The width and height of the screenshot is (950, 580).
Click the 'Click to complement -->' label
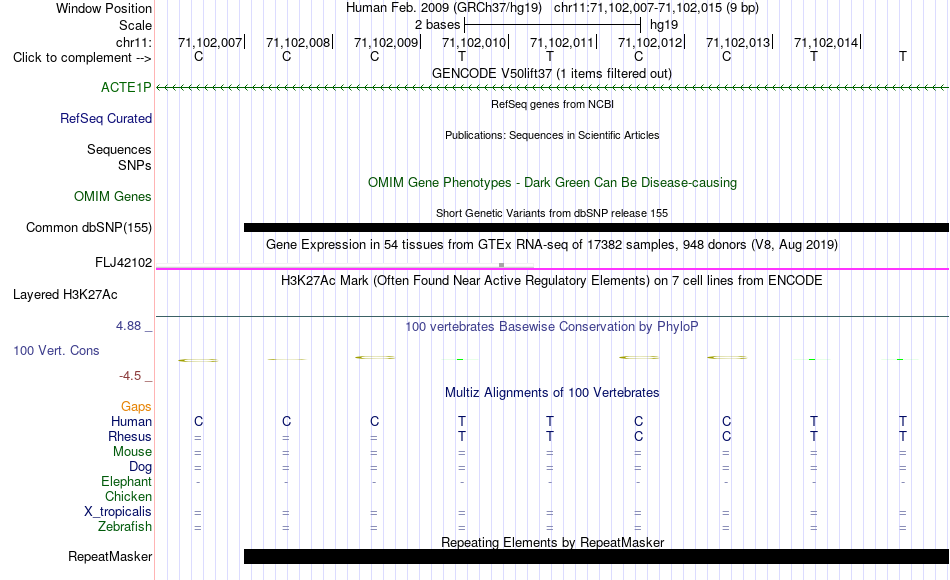(x=82, y=58)
